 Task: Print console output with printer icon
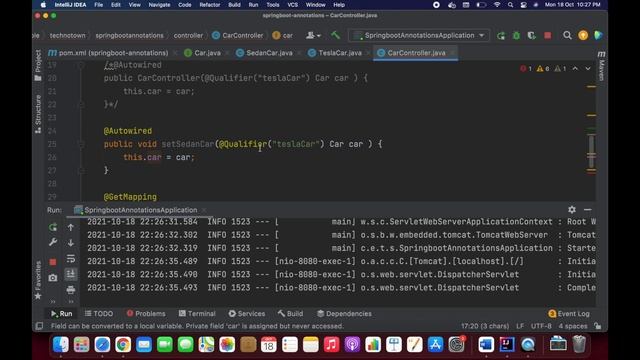pos(71,290)
